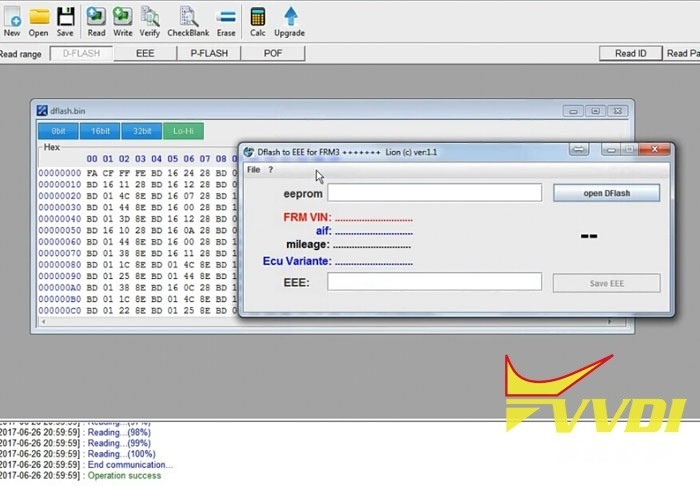The image size is (700, 486).
Task: Select the POF read range
Action: 273,54
